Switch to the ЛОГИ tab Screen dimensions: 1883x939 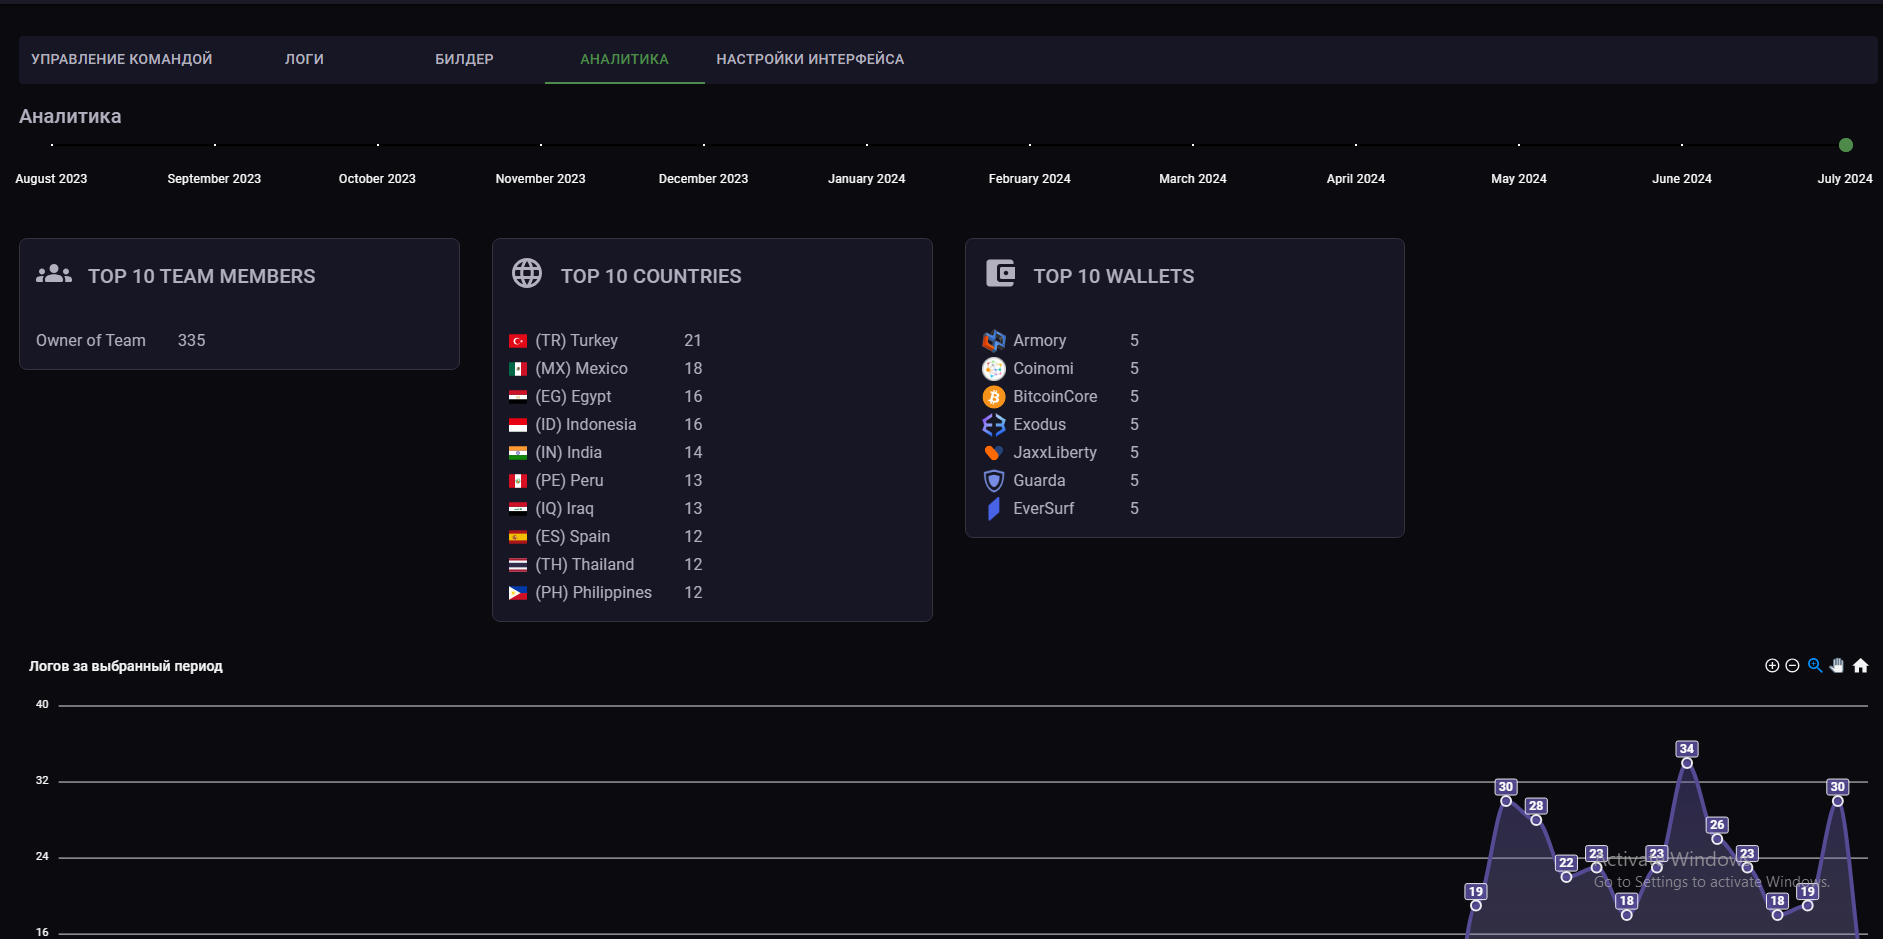tap(304, 59)
